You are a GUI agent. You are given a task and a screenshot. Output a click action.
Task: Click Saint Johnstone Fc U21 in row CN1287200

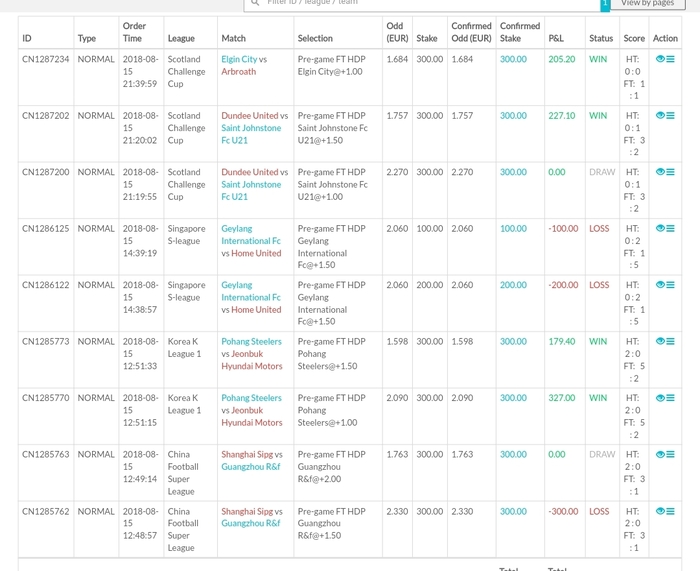tap(251, 191)
